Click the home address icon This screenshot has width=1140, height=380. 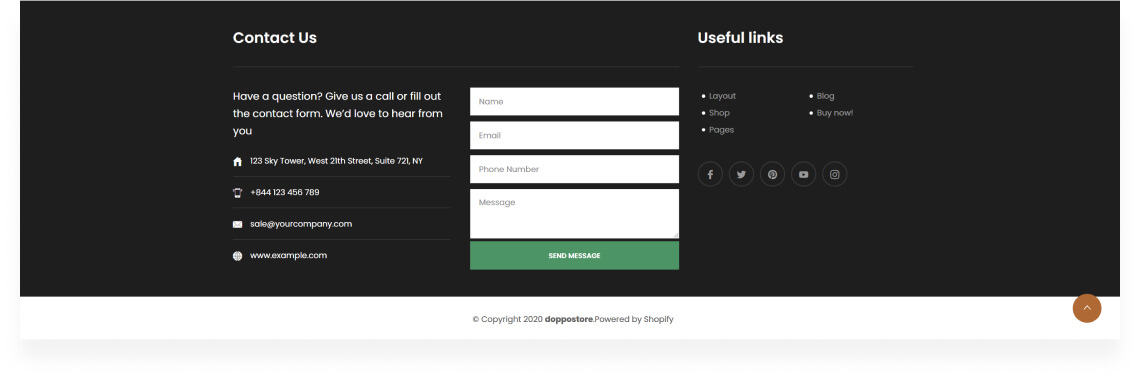237,161
